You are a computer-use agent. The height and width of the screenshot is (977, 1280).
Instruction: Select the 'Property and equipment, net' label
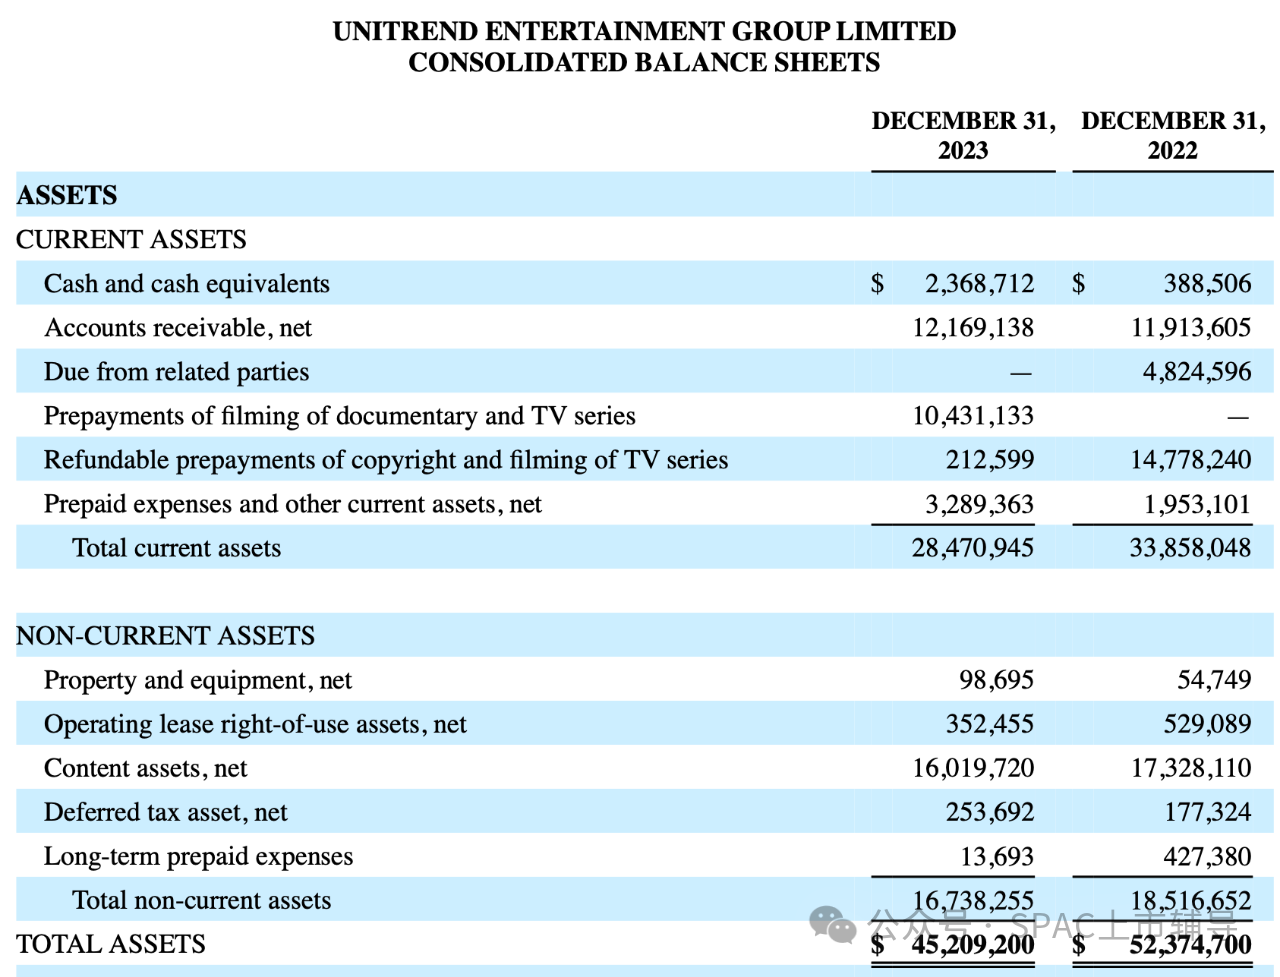tap(198, 680)
